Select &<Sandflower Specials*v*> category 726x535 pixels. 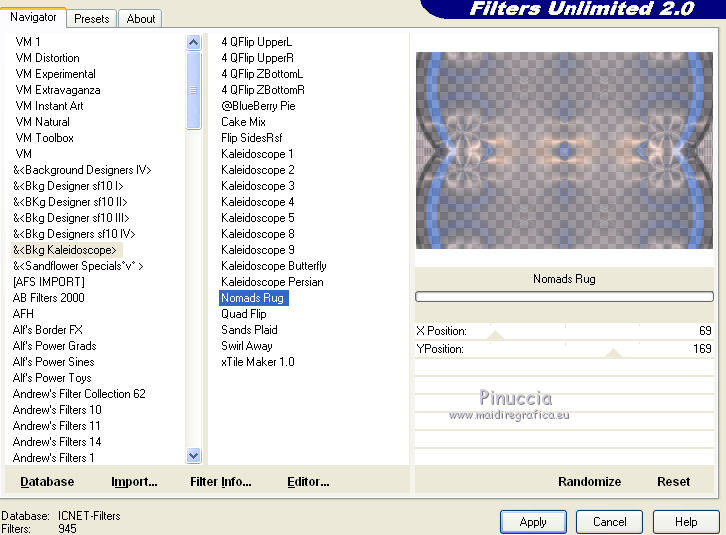[78, 266]
